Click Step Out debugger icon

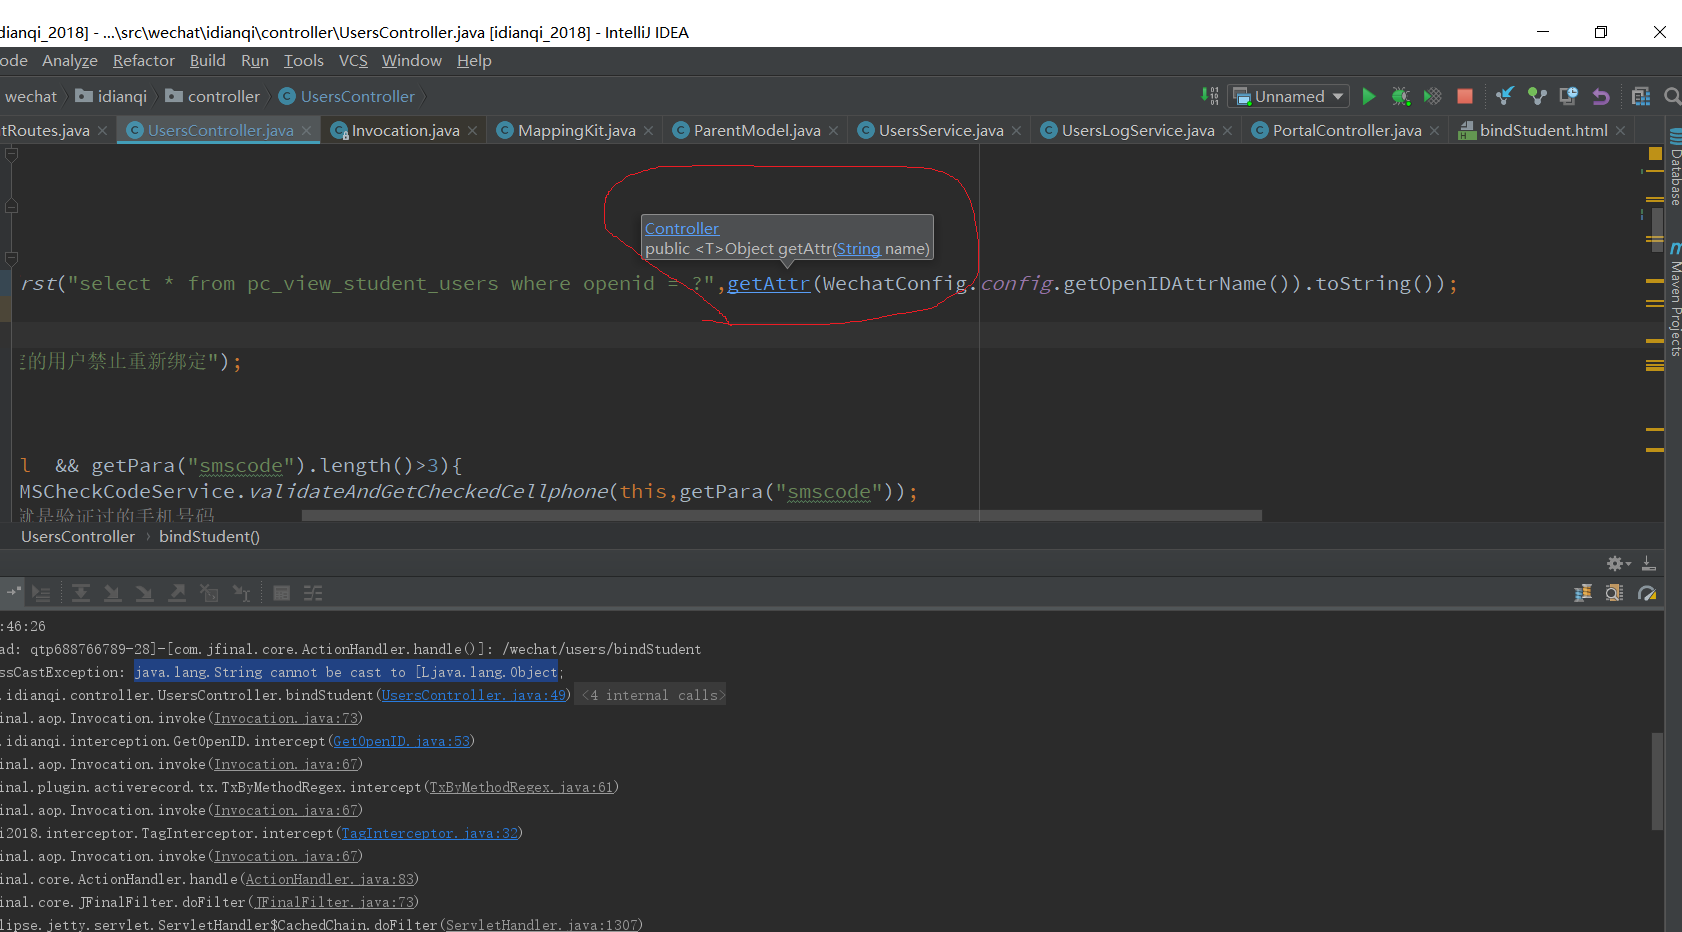(177, 593)
